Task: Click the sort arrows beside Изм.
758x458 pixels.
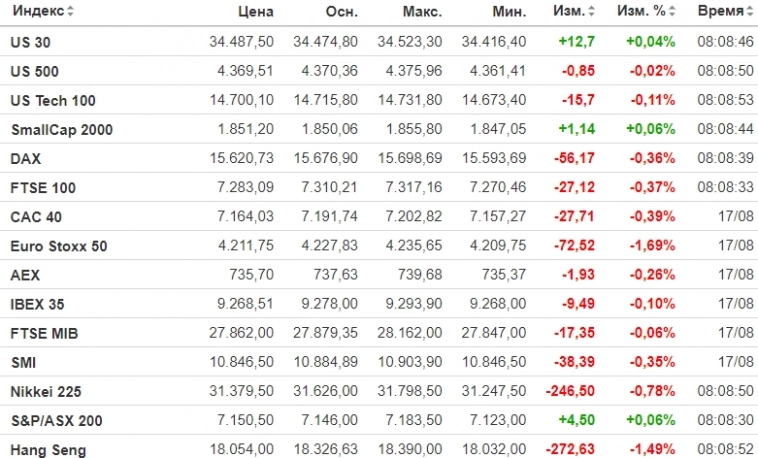Action: (591, 12)
